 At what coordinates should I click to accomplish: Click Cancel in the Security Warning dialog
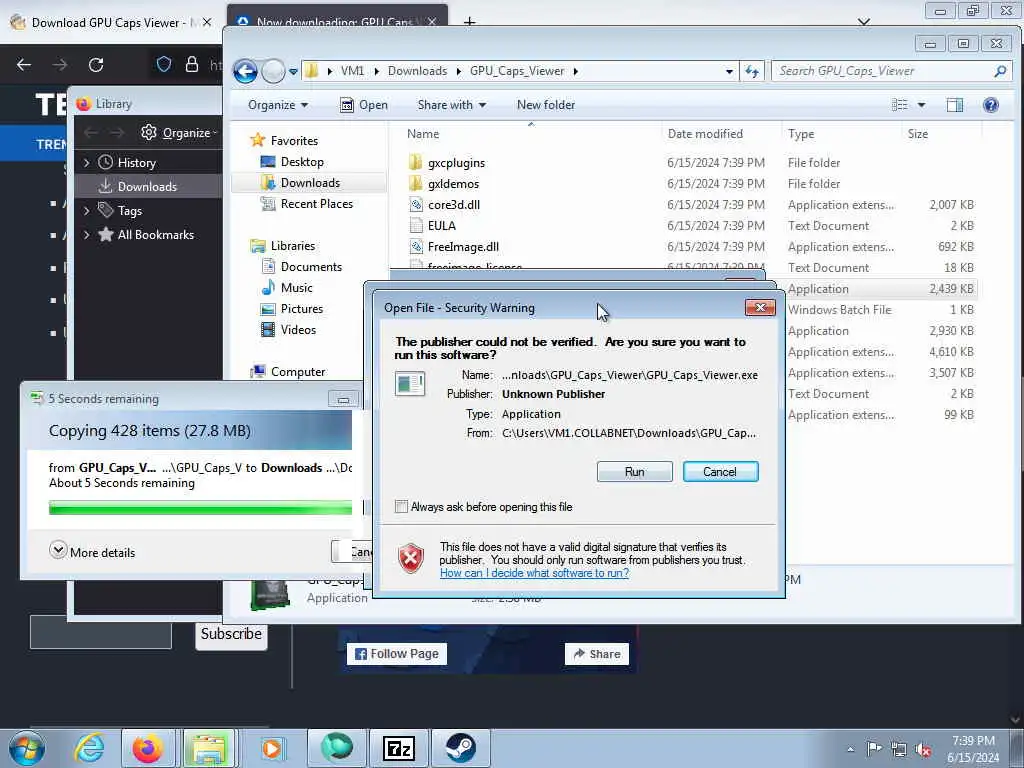click(x=720, y=472)
